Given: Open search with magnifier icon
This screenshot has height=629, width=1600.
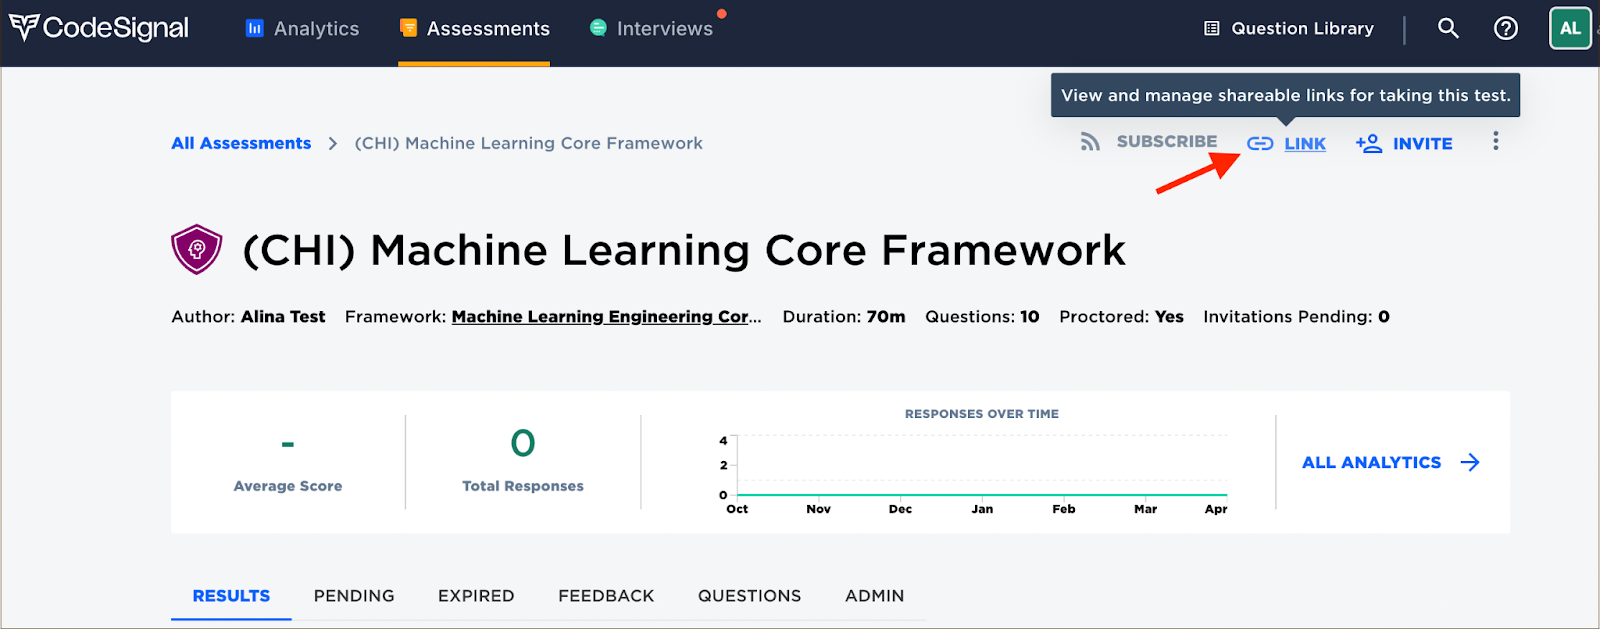Looking at the screenshot, I should click(1448, 28).
